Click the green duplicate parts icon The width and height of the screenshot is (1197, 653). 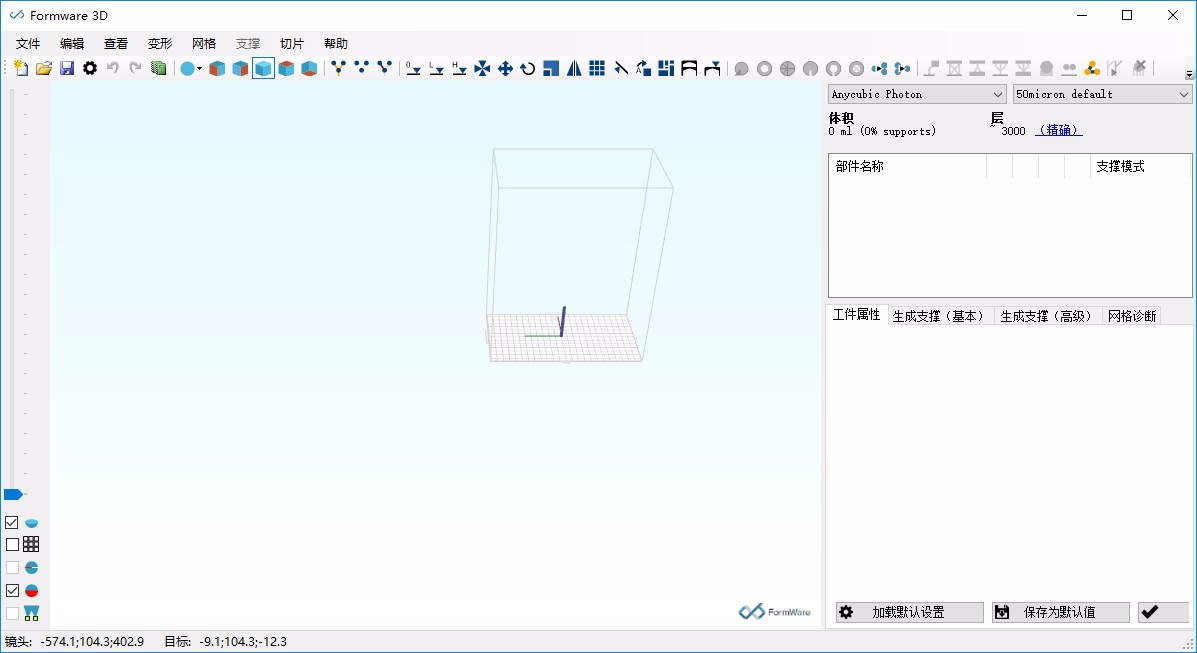click(x=159, y=69)
